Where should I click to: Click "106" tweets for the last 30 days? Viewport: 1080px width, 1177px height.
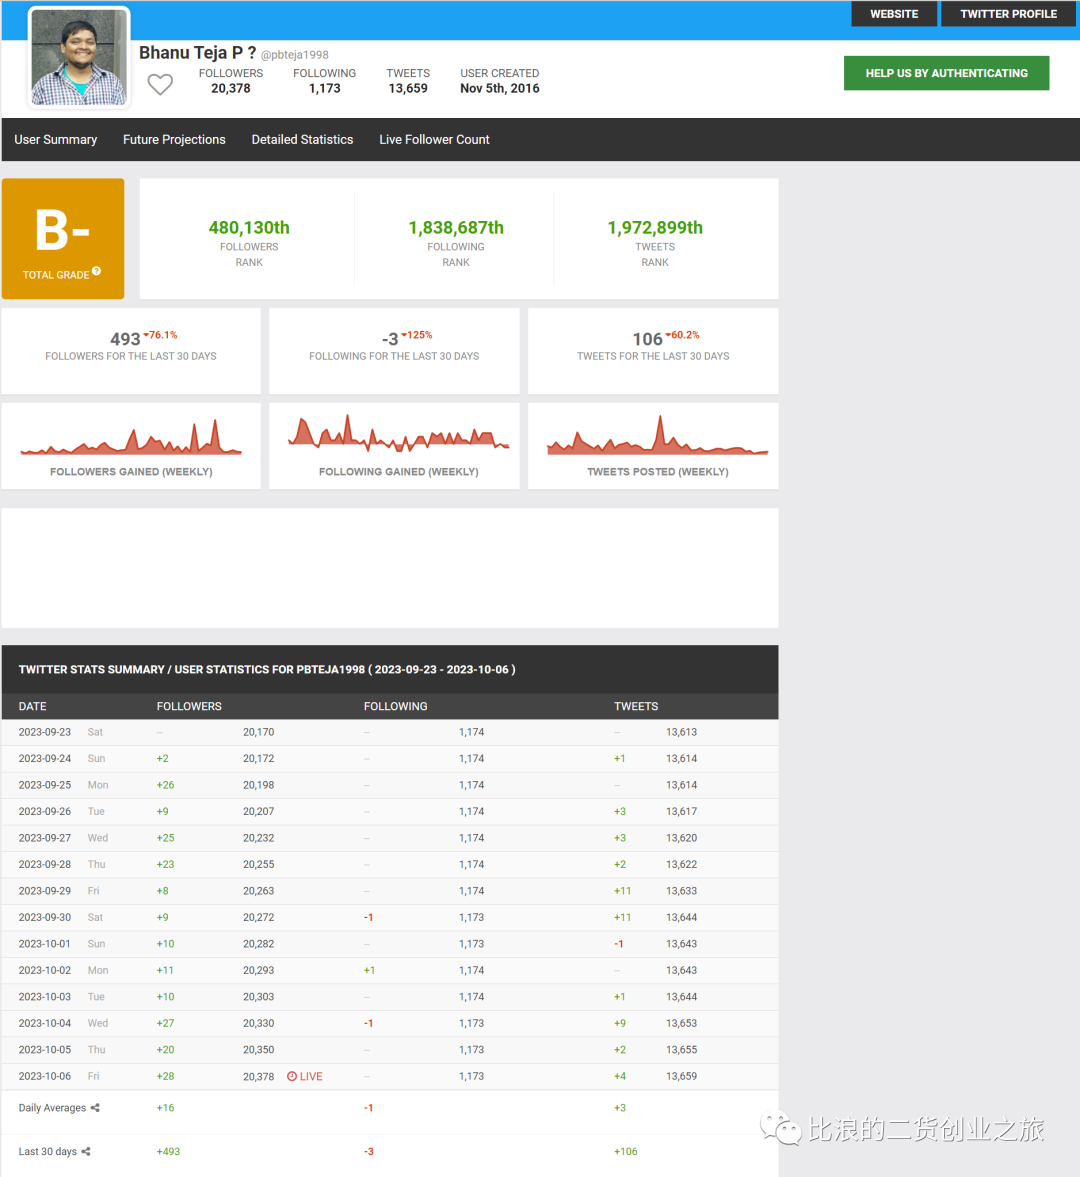point(648,339)
